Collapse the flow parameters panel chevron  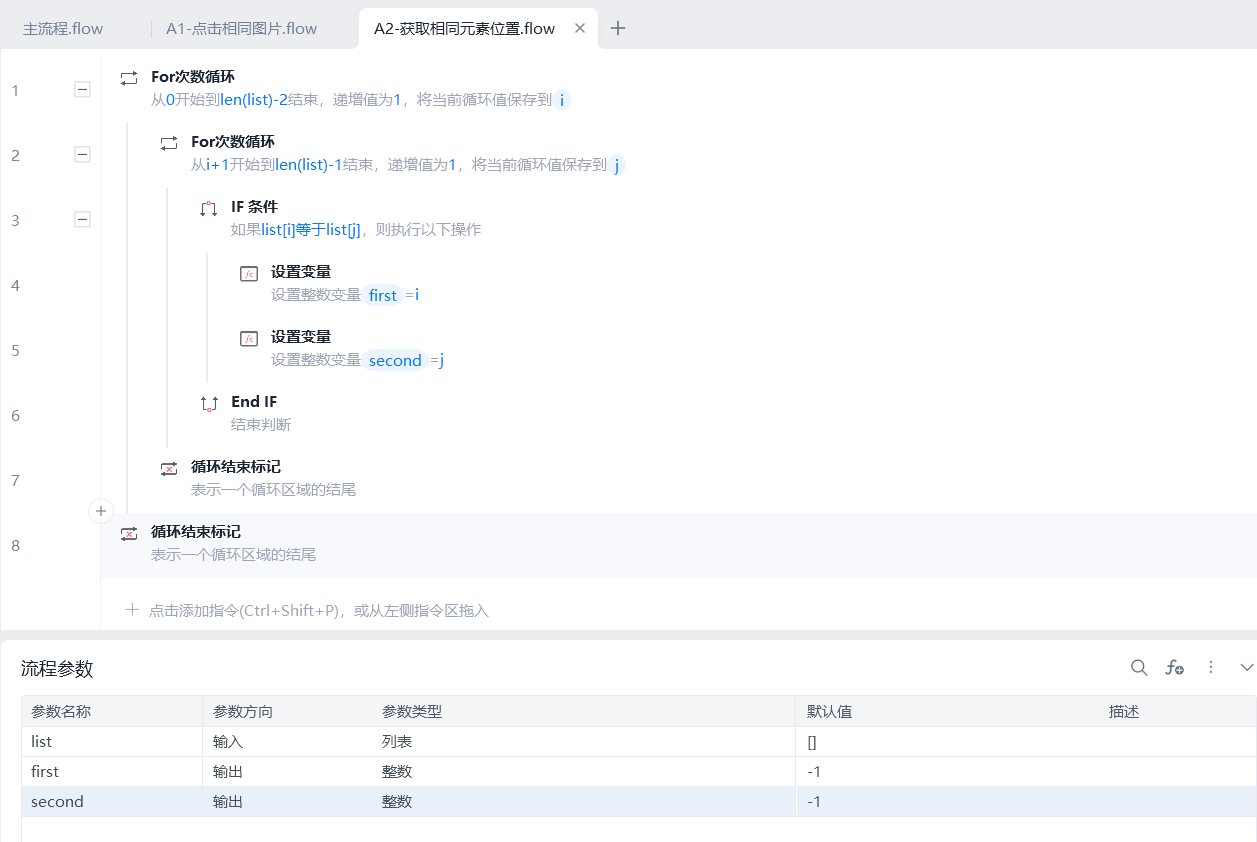1246,667
